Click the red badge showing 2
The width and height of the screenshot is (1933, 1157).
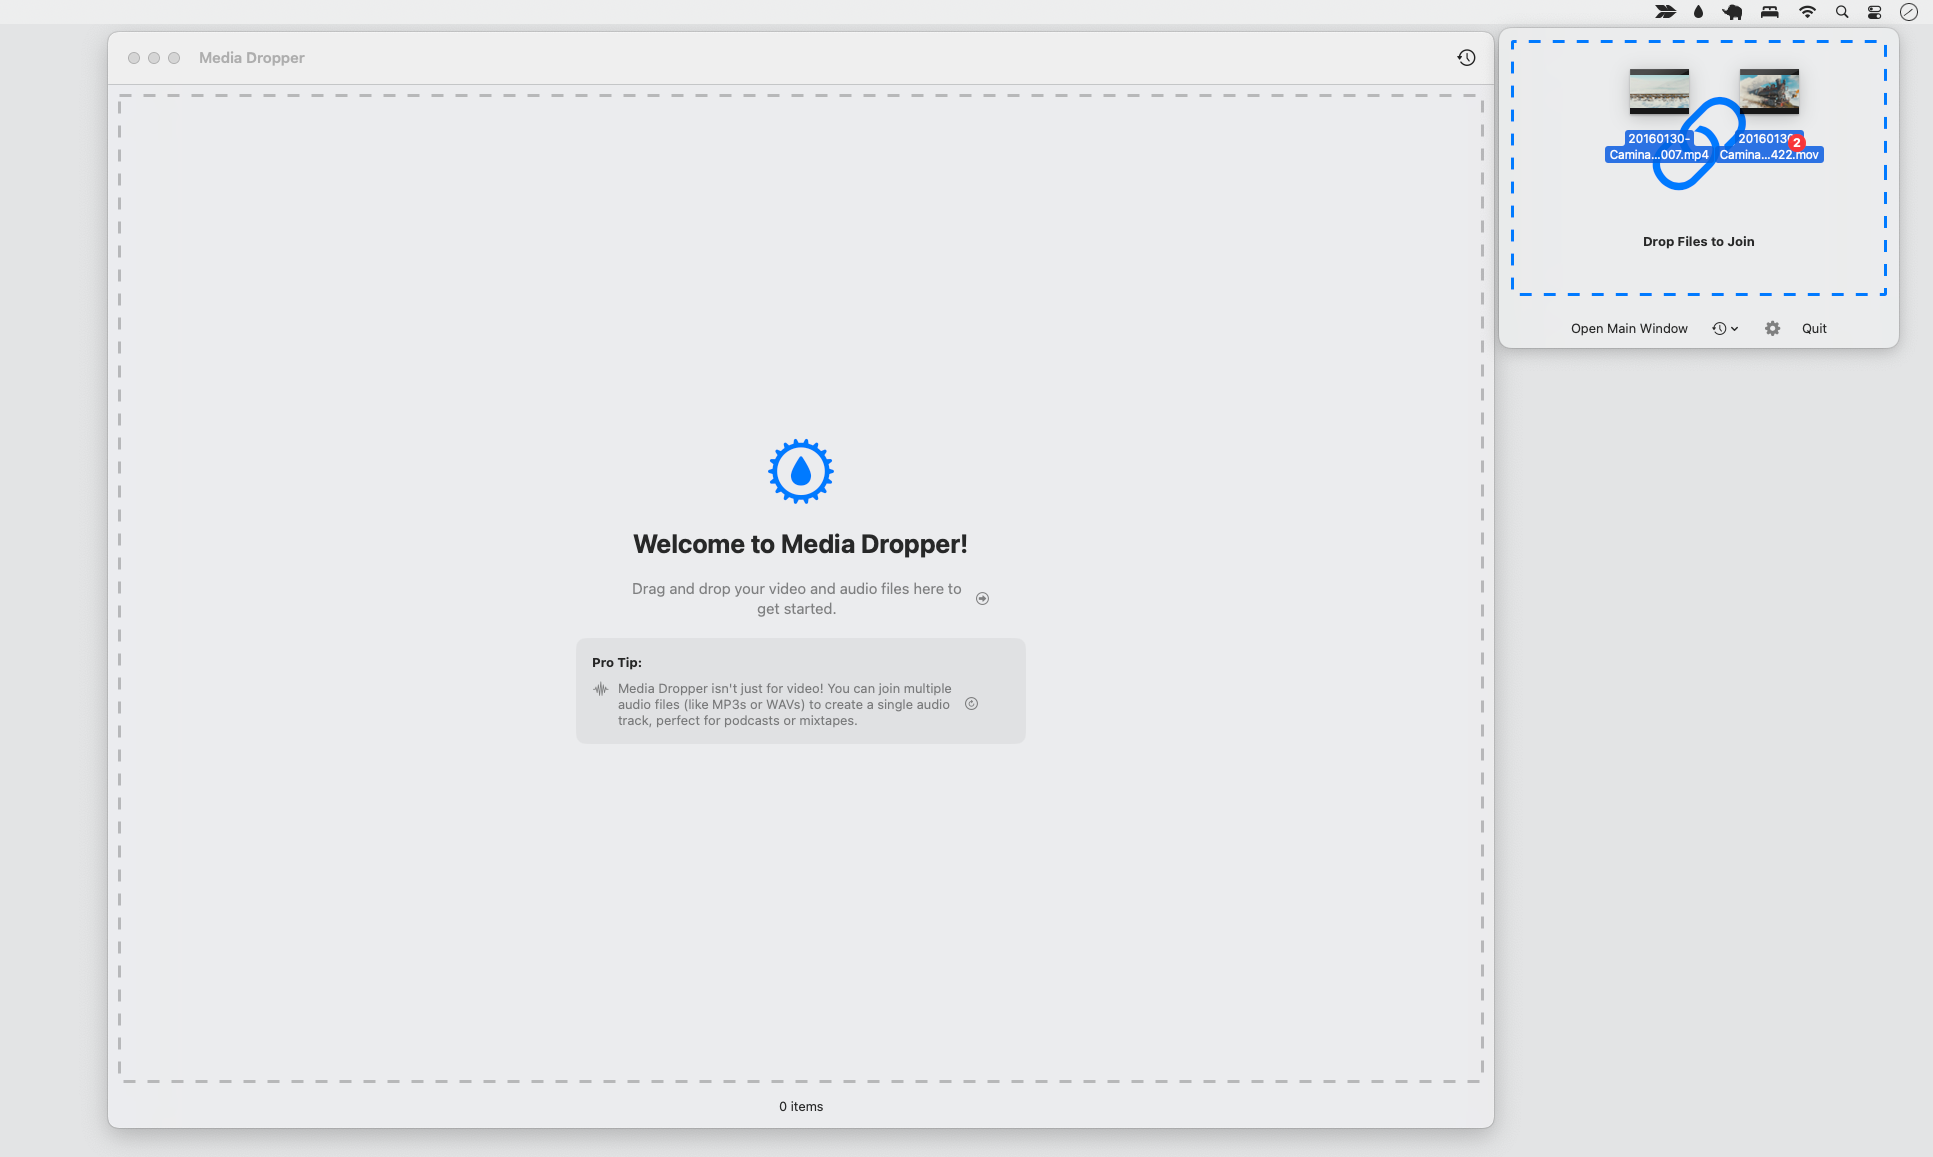[1796, 142]
